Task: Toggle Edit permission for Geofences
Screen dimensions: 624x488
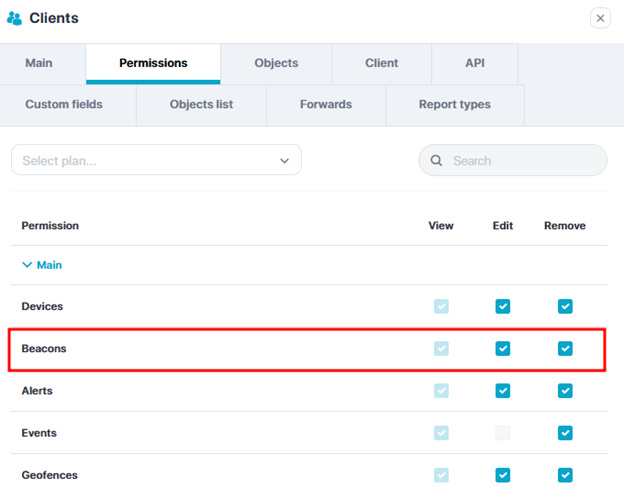Action: [503, 475]
